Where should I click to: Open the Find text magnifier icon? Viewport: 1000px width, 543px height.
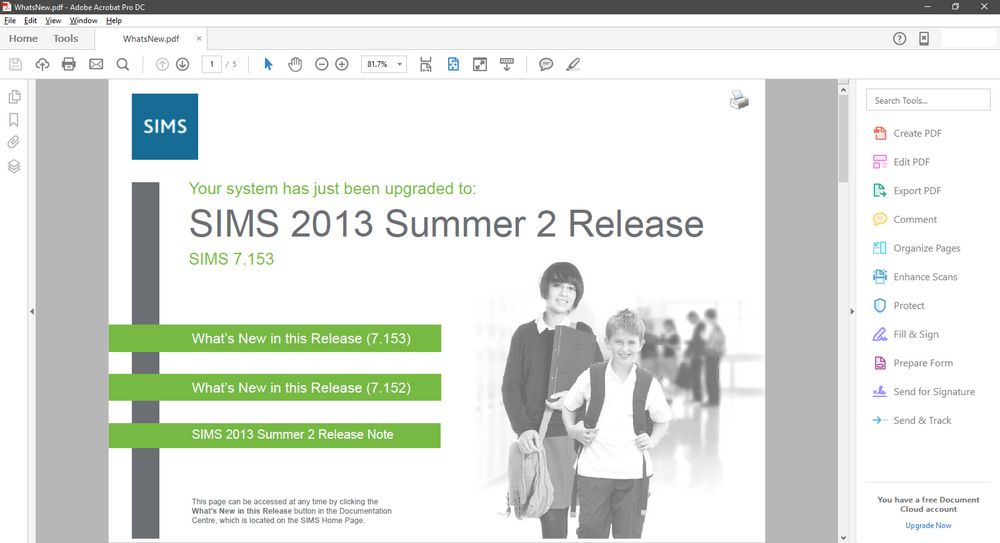point(122,64)
